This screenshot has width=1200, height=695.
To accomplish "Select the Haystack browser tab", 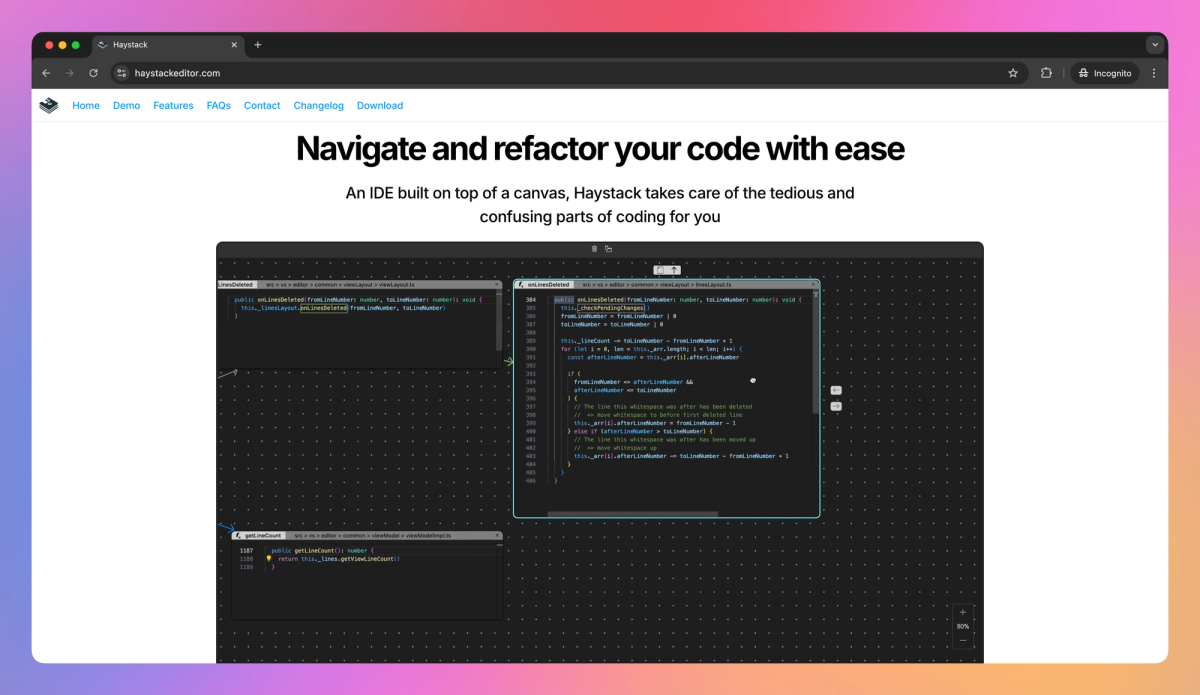I will pyautogui.click(x=167, y=45).
